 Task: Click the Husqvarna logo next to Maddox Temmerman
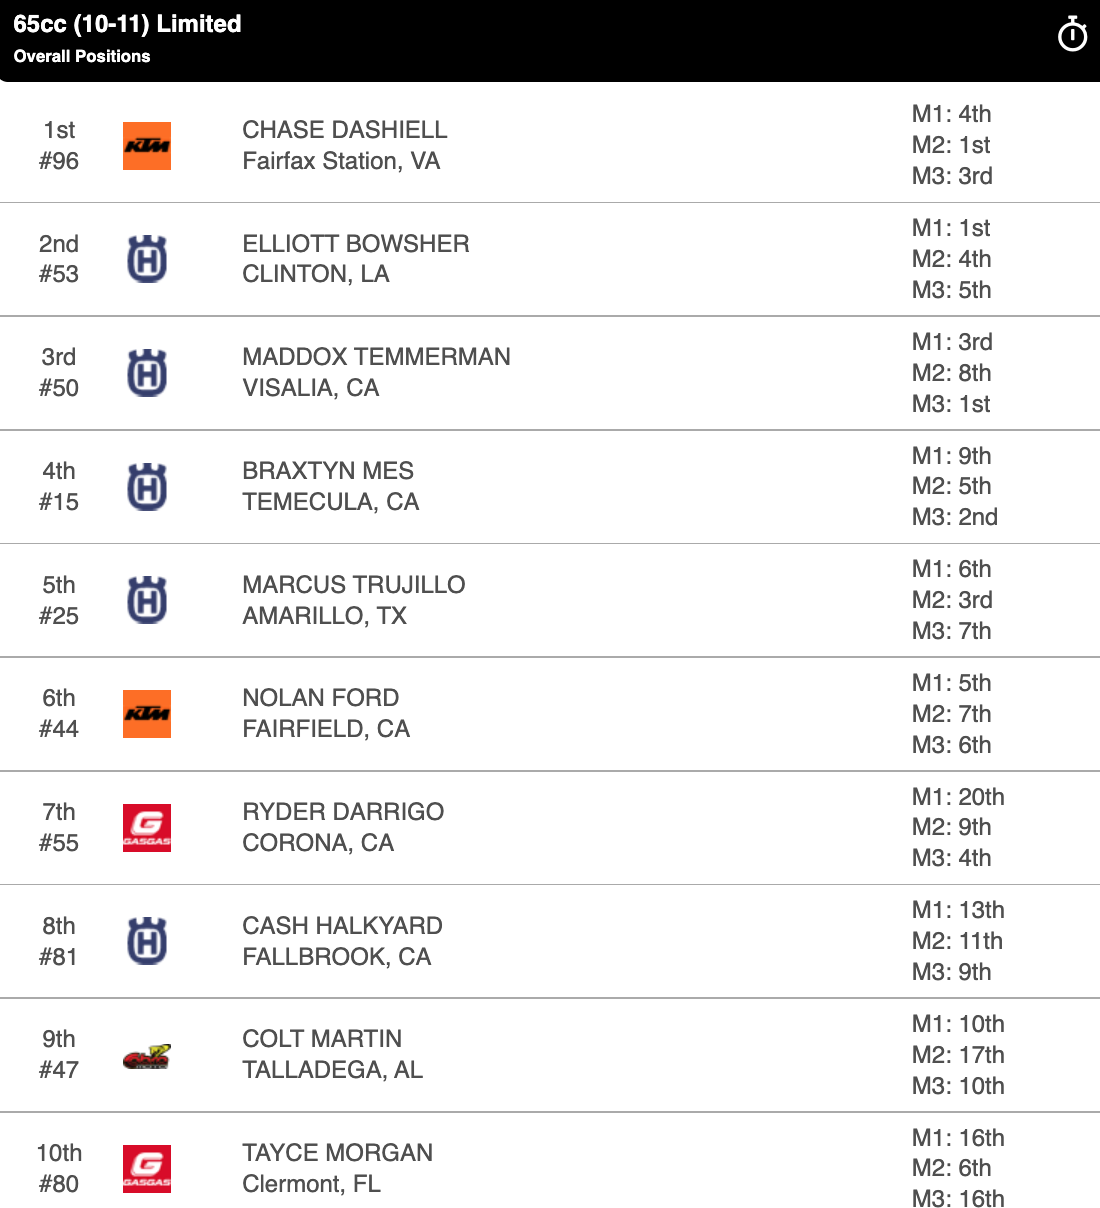pos(147,373)
